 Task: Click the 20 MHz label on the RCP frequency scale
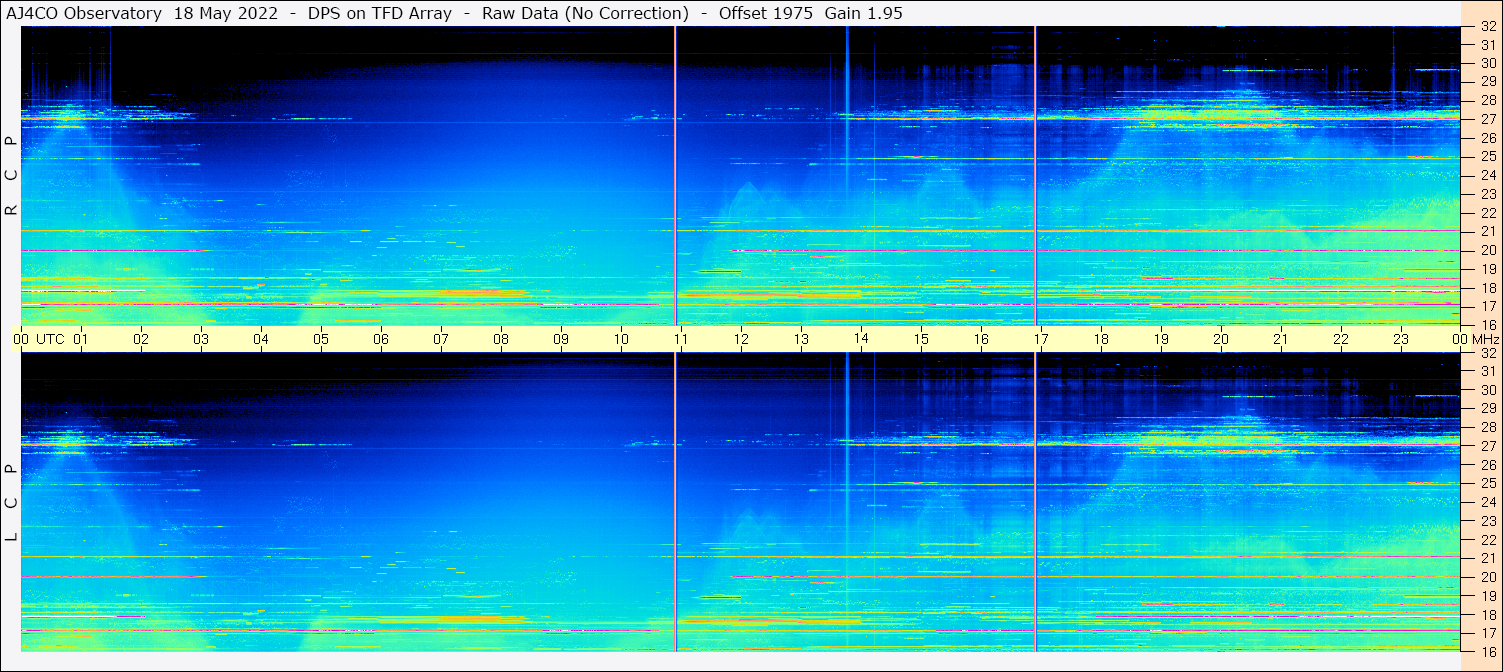pos(1488,250)
